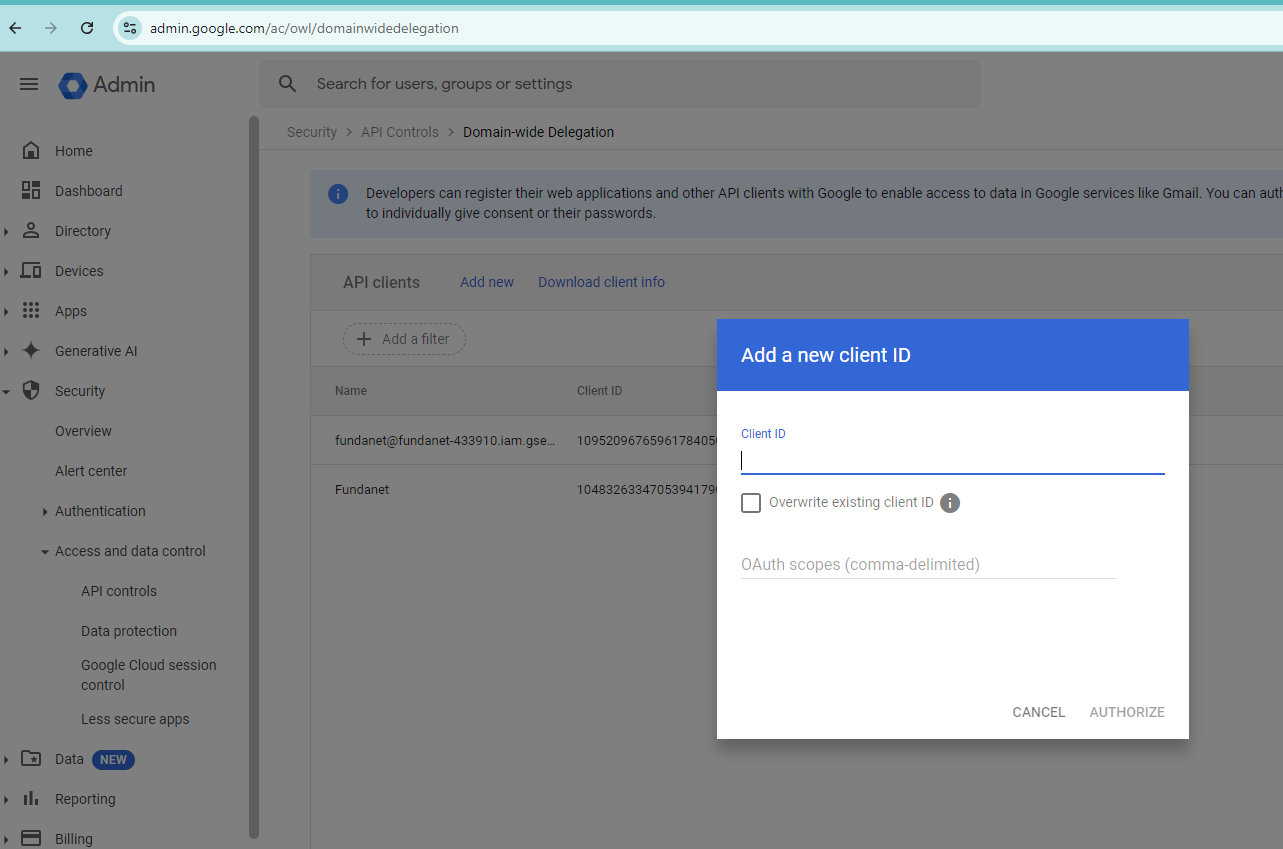Open Dashboard via its sidebar icon
This screenshot has height=849, width=1283.
point(31,191)
